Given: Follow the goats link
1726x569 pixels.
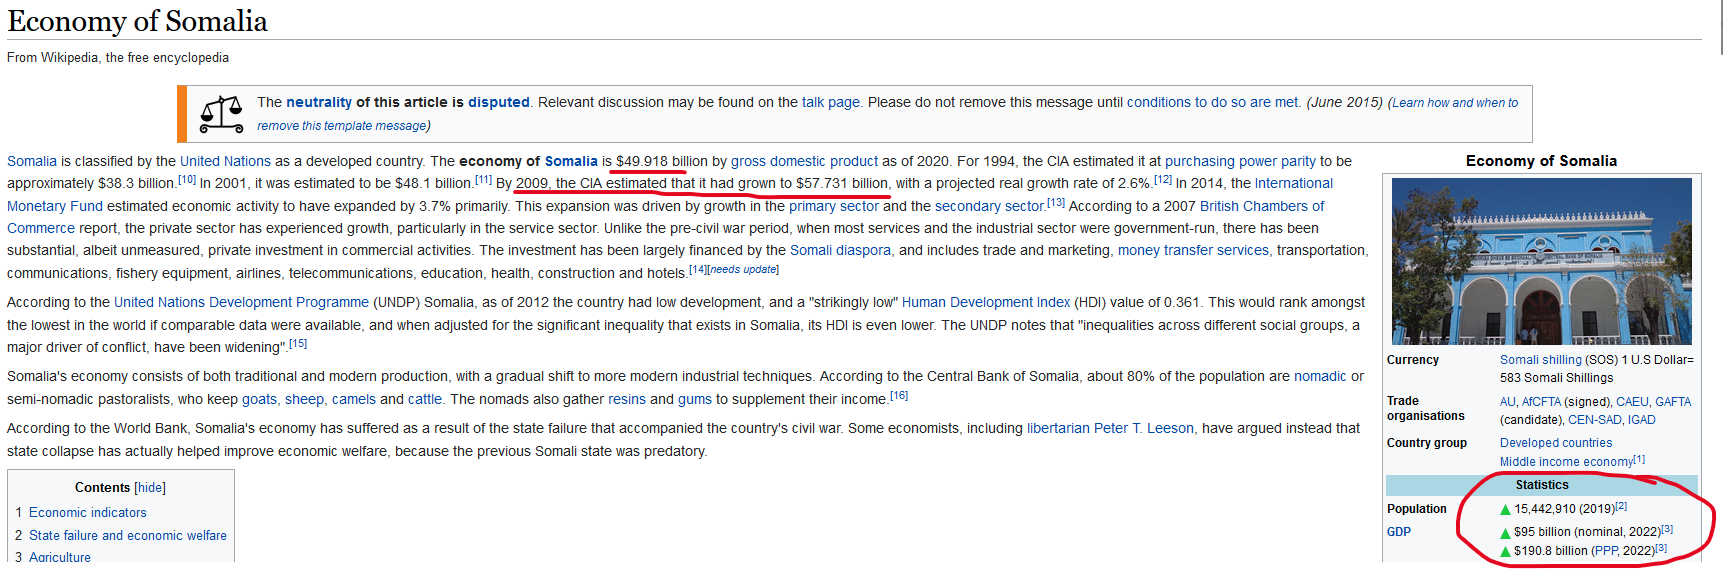Looking at the screenshot, I should [259, 399].
